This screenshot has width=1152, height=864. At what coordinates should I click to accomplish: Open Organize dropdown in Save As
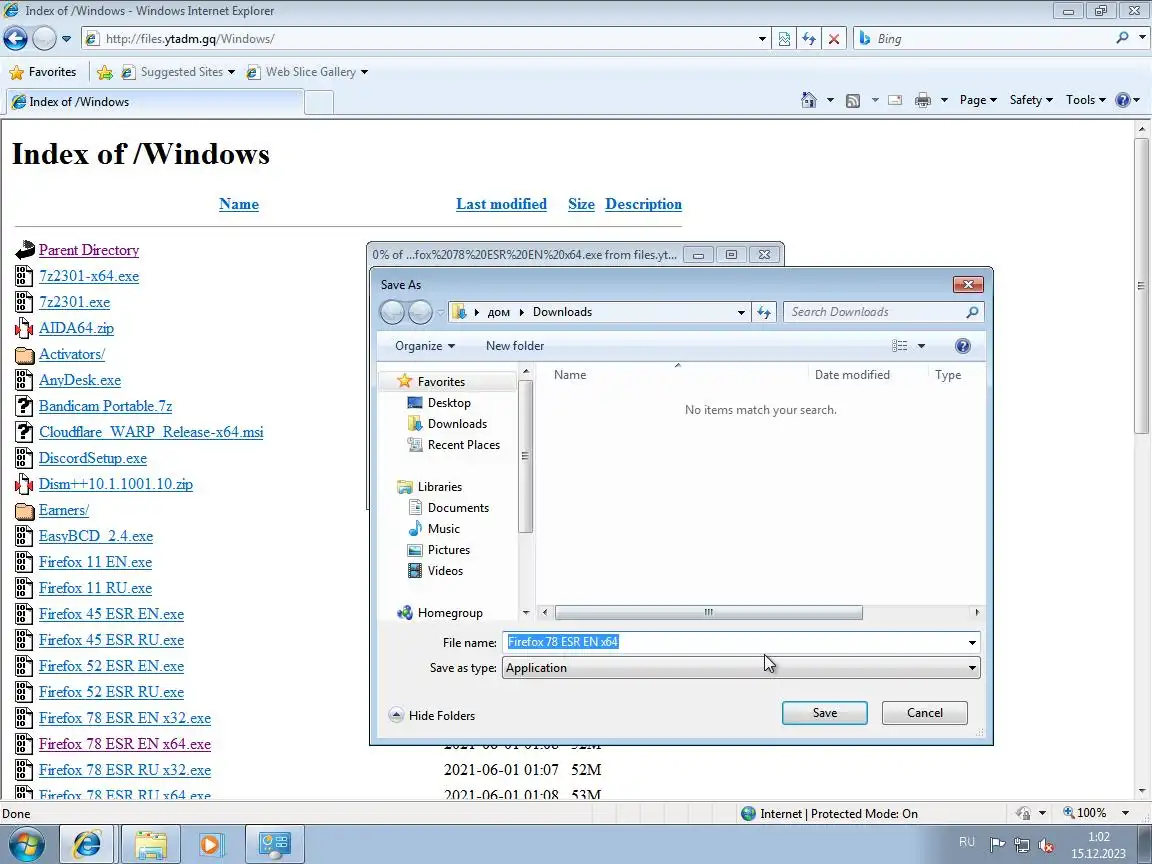425,346
